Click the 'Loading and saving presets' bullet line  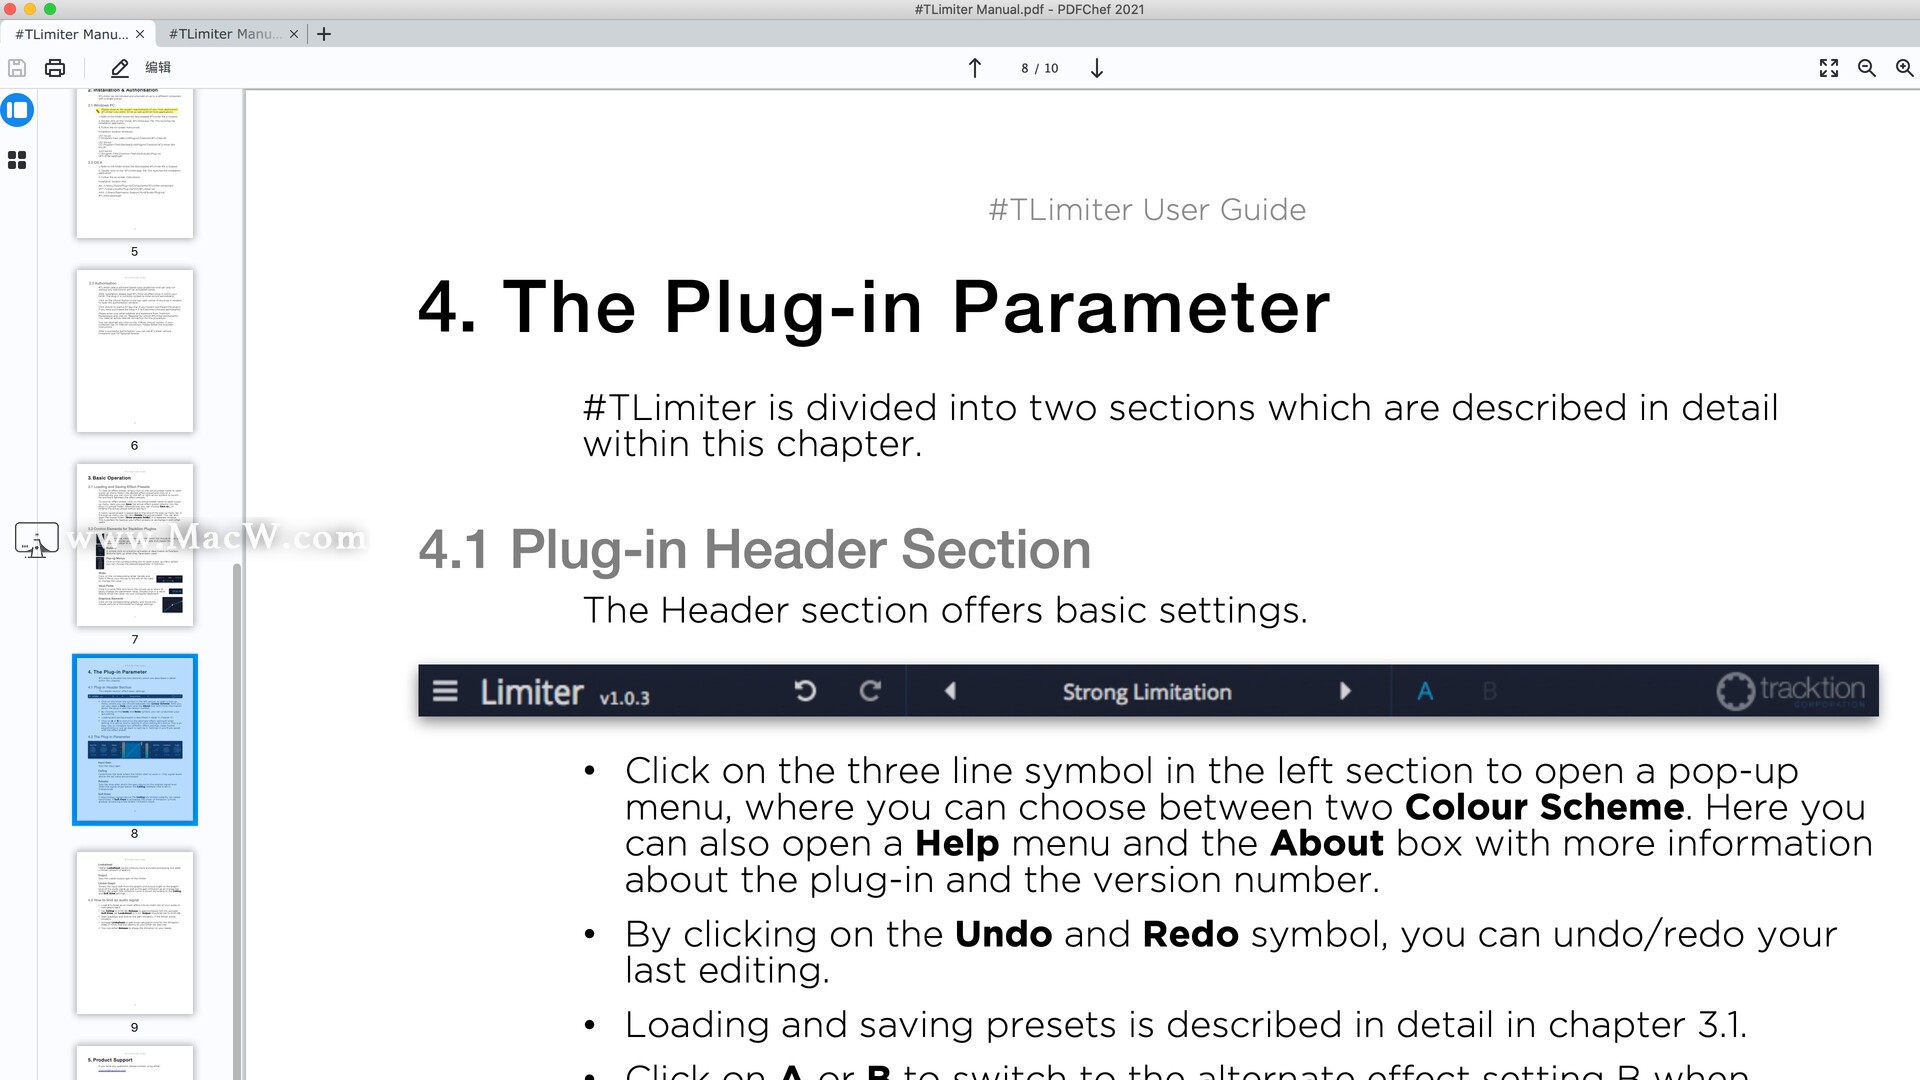click(x=1185, y=1025)
